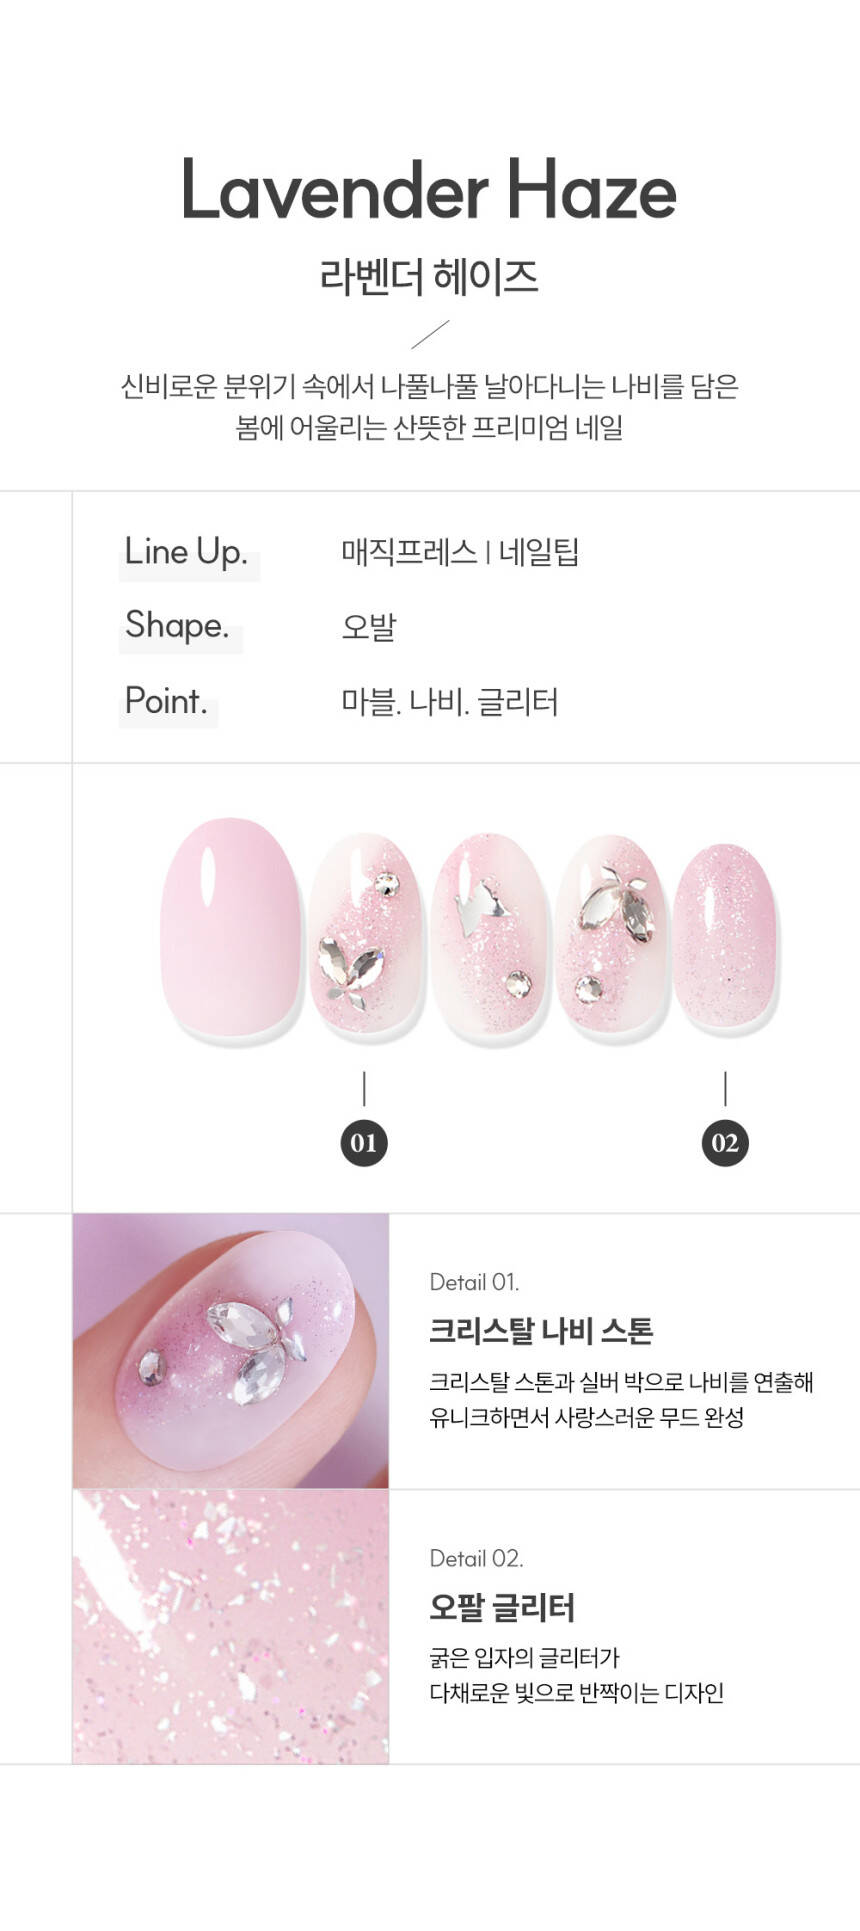Viewport: 860px width, 1931px height.
Task: Click the Korean subtitle 라벤더 헤이즈
Action: coord(429,277)
